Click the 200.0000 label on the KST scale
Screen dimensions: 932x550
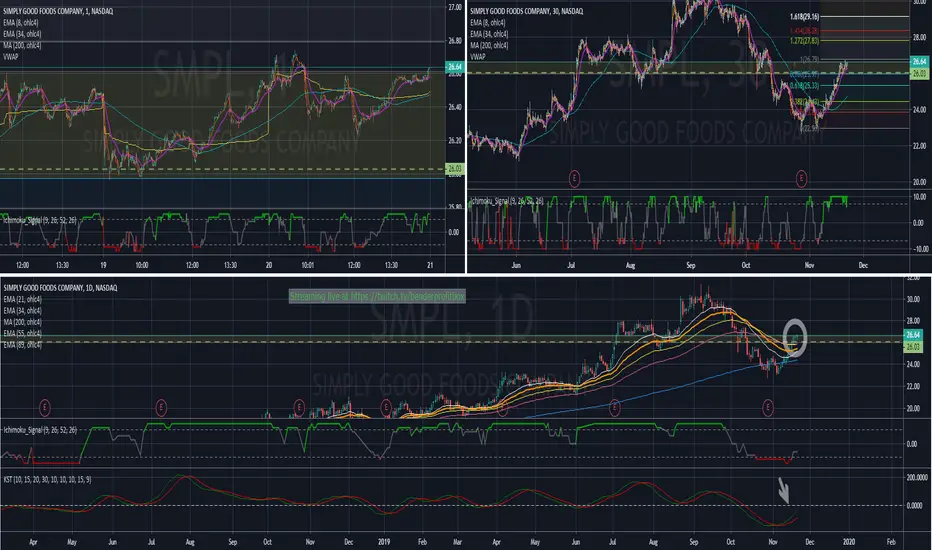point(917,477)
